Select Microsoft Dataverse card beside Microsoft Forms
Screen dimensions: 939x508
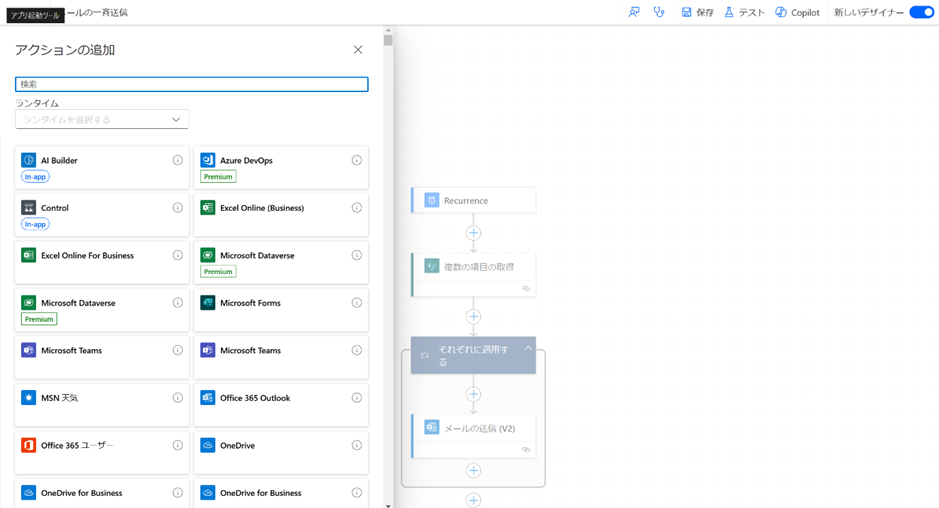pos(102,310)
